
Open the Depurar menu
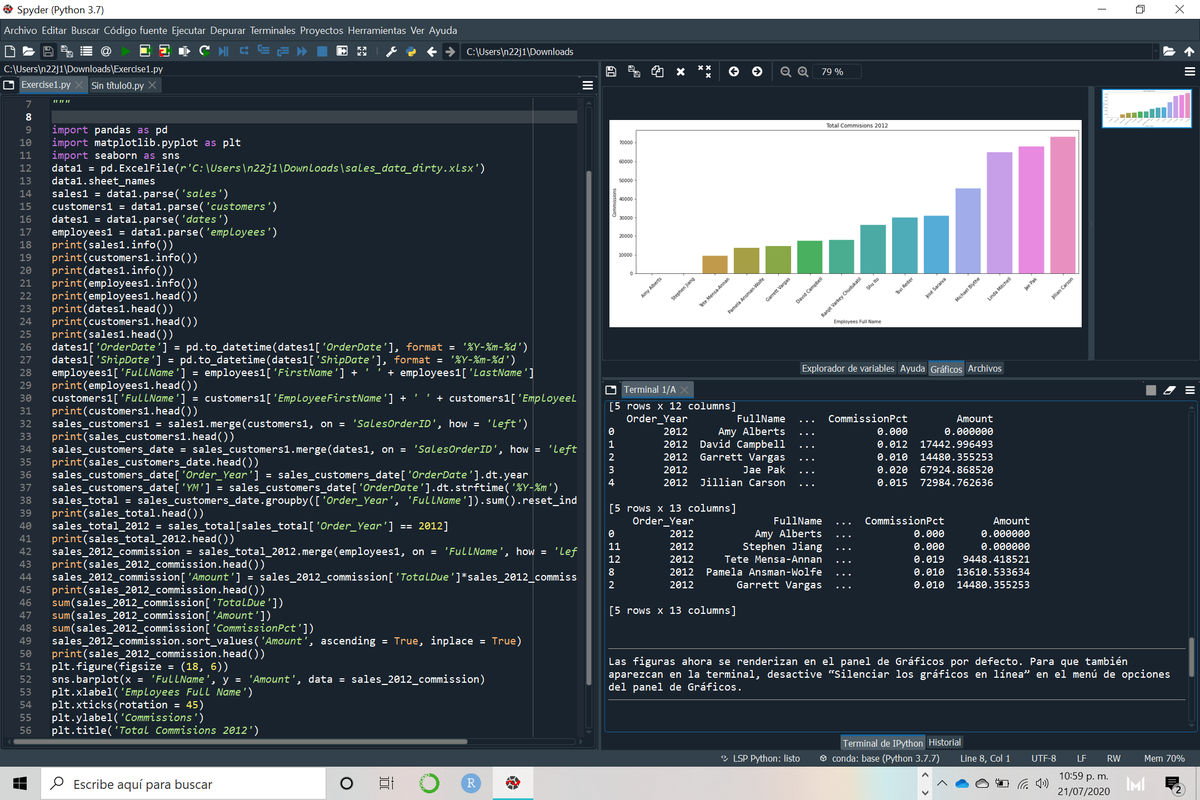pyautogui.click(x=228, y=31)
